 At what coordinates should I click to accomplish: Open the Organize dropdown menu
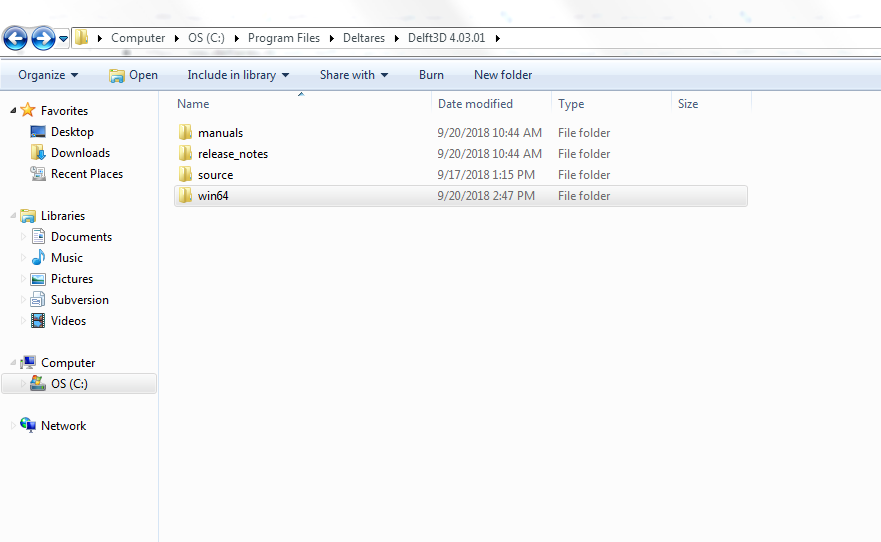pyautogui.click(x=48, y=75)
